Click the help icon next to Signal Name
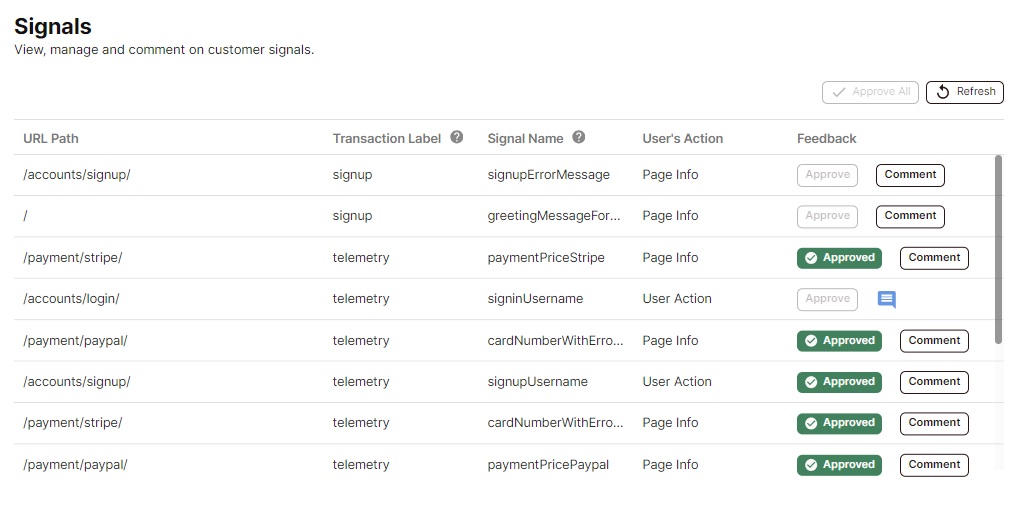 [579, 138]
